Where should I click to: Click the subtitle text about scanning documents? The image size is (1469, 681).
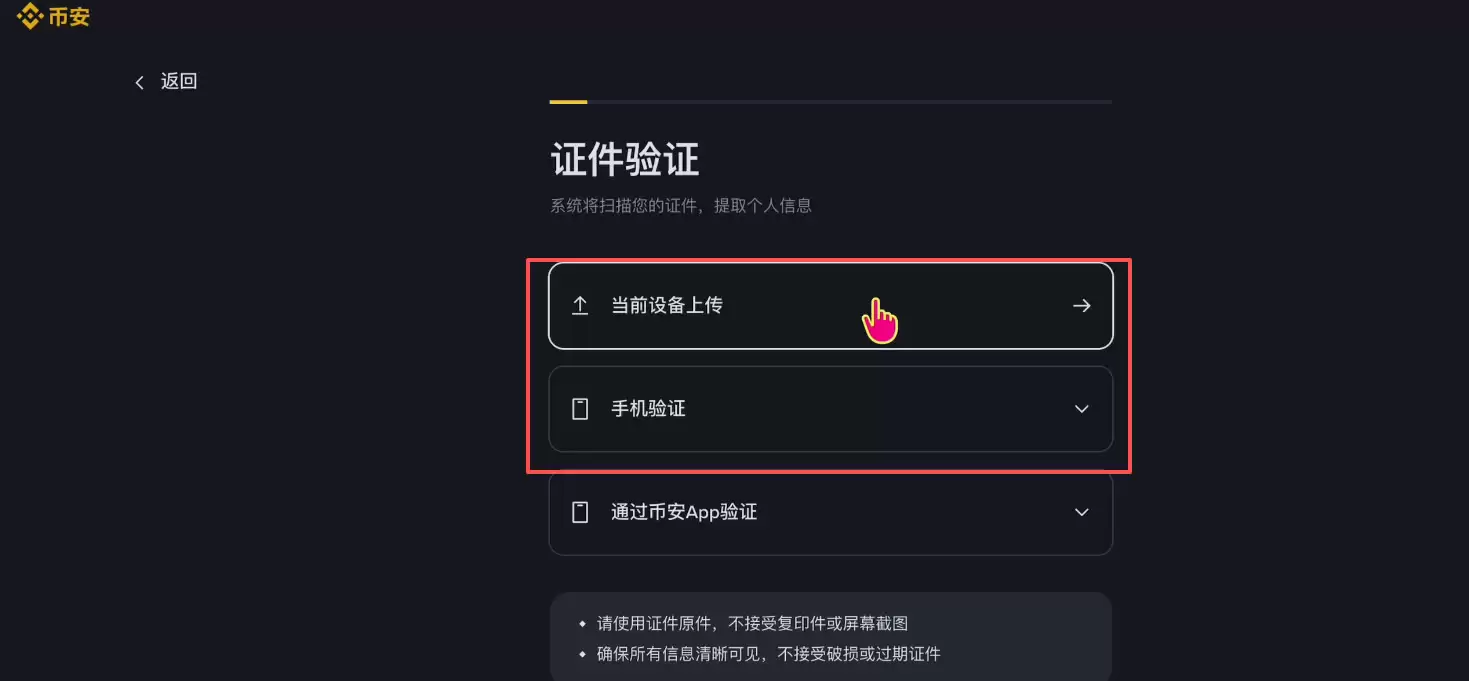tap(681, 205)
